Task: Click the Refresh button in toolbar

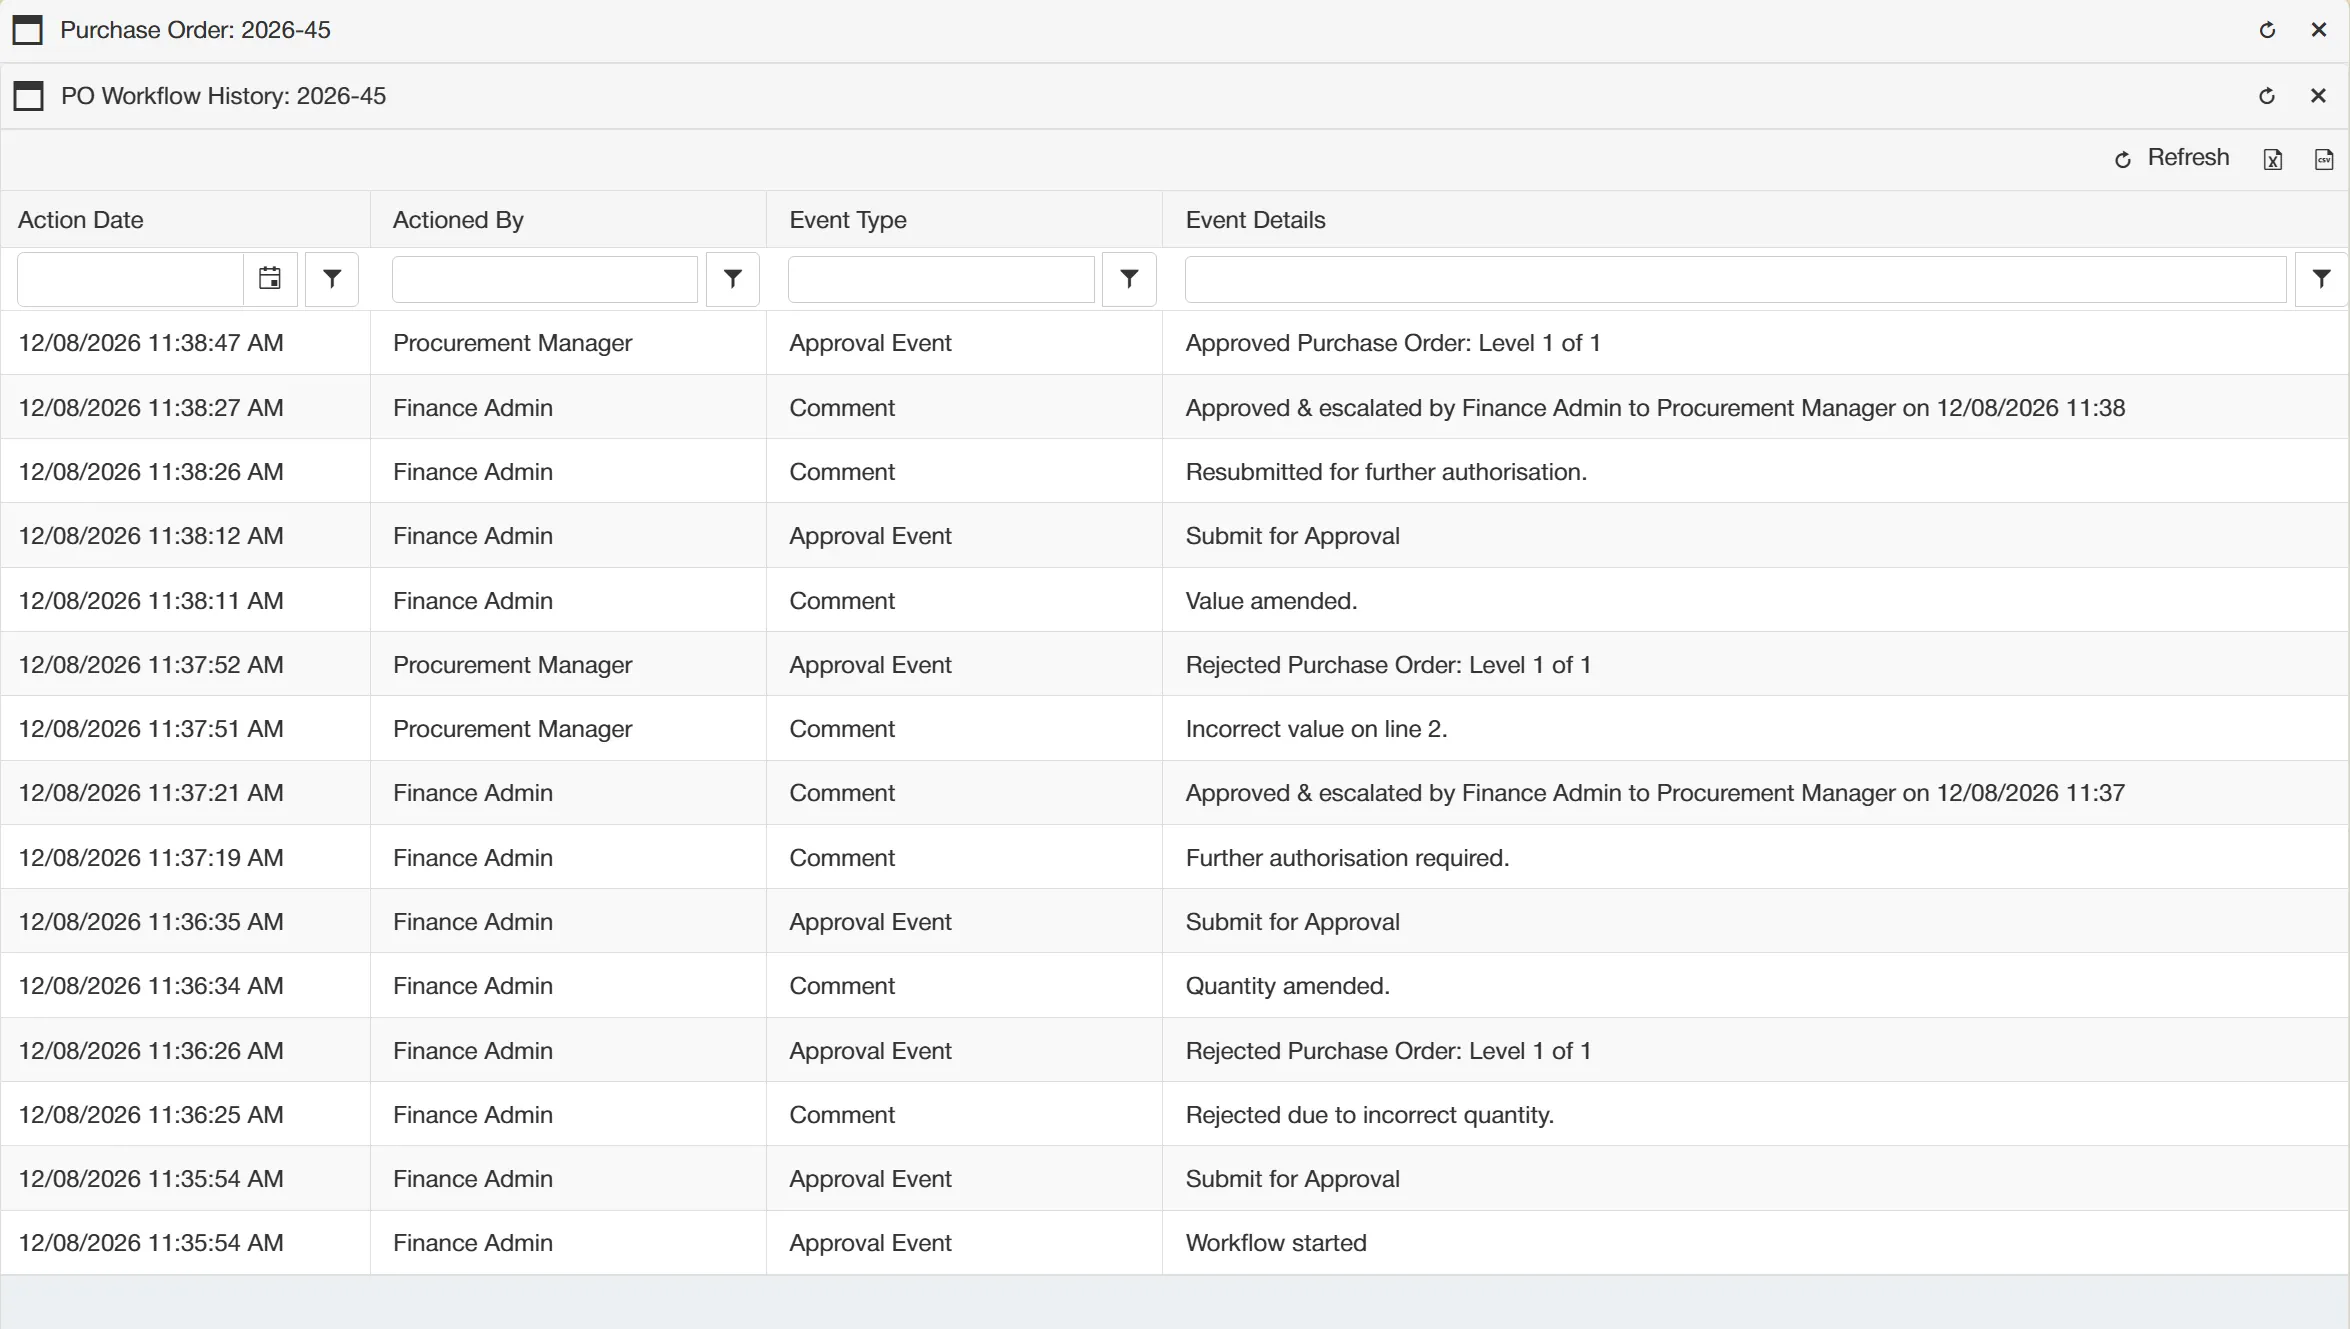Action: (2172, 158)
